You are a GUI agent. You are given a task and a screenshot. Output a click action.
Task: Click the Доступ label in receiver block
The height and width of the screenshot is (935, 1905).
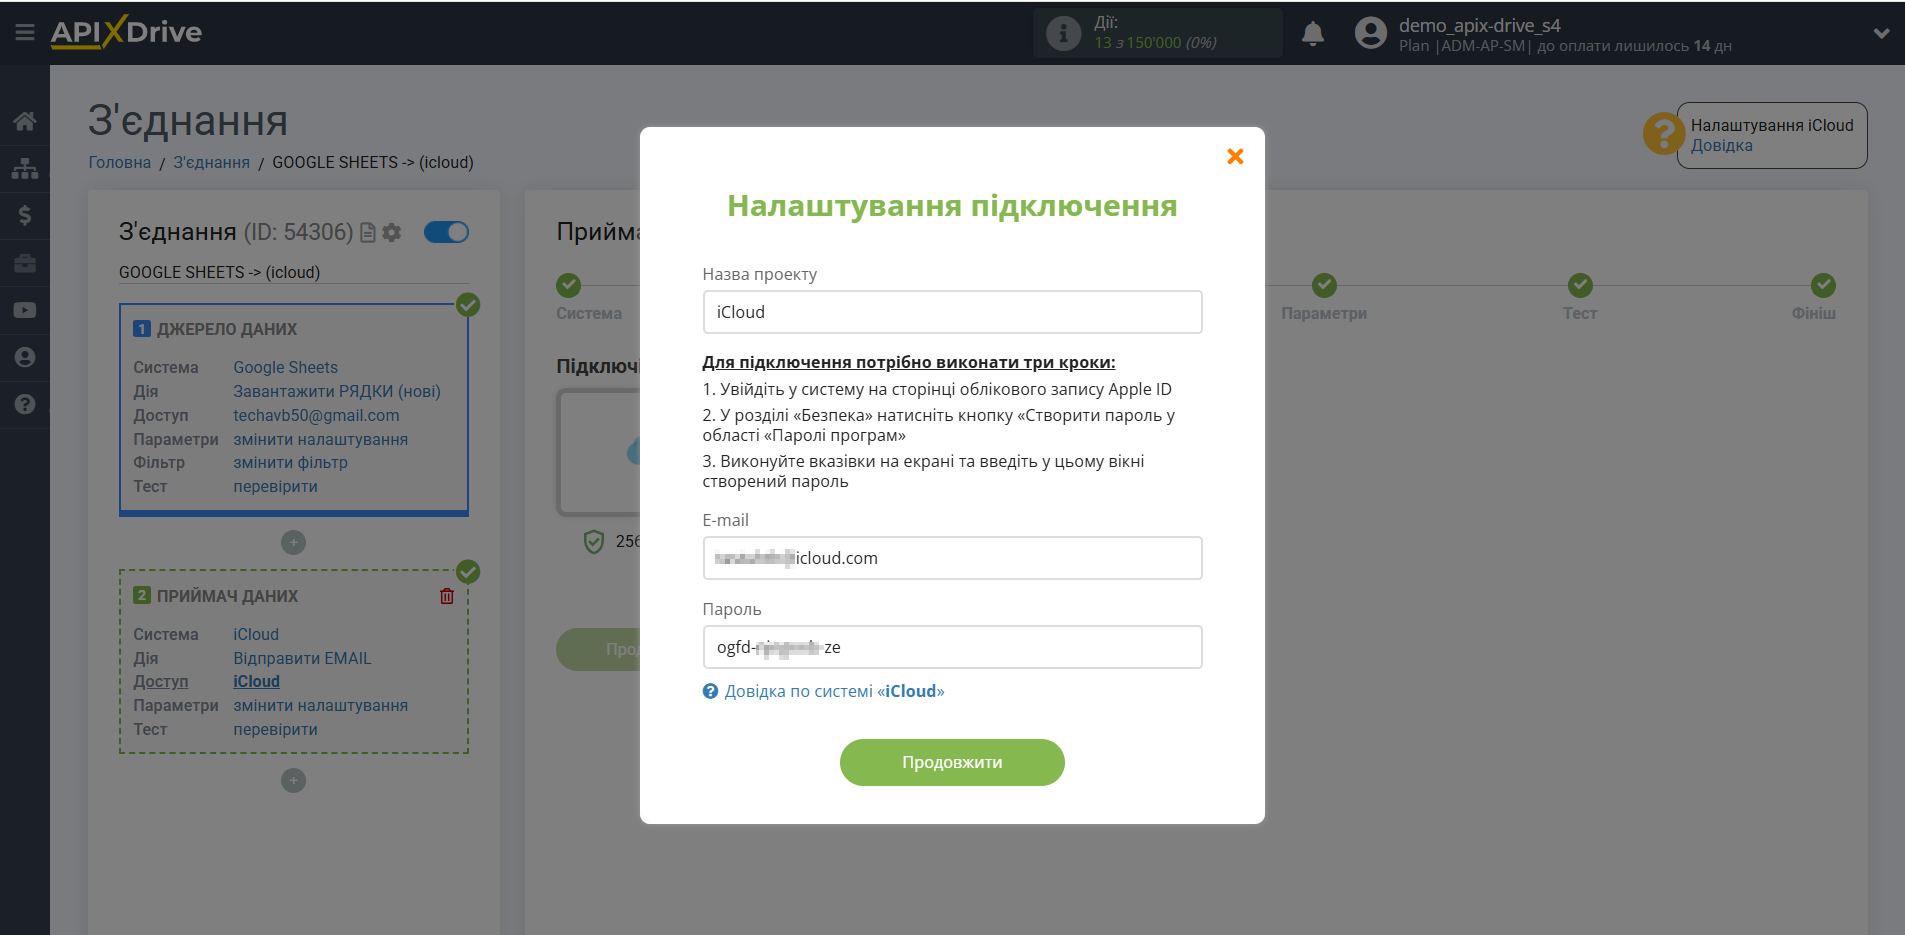pyautogui.click(x=160, y=681)
